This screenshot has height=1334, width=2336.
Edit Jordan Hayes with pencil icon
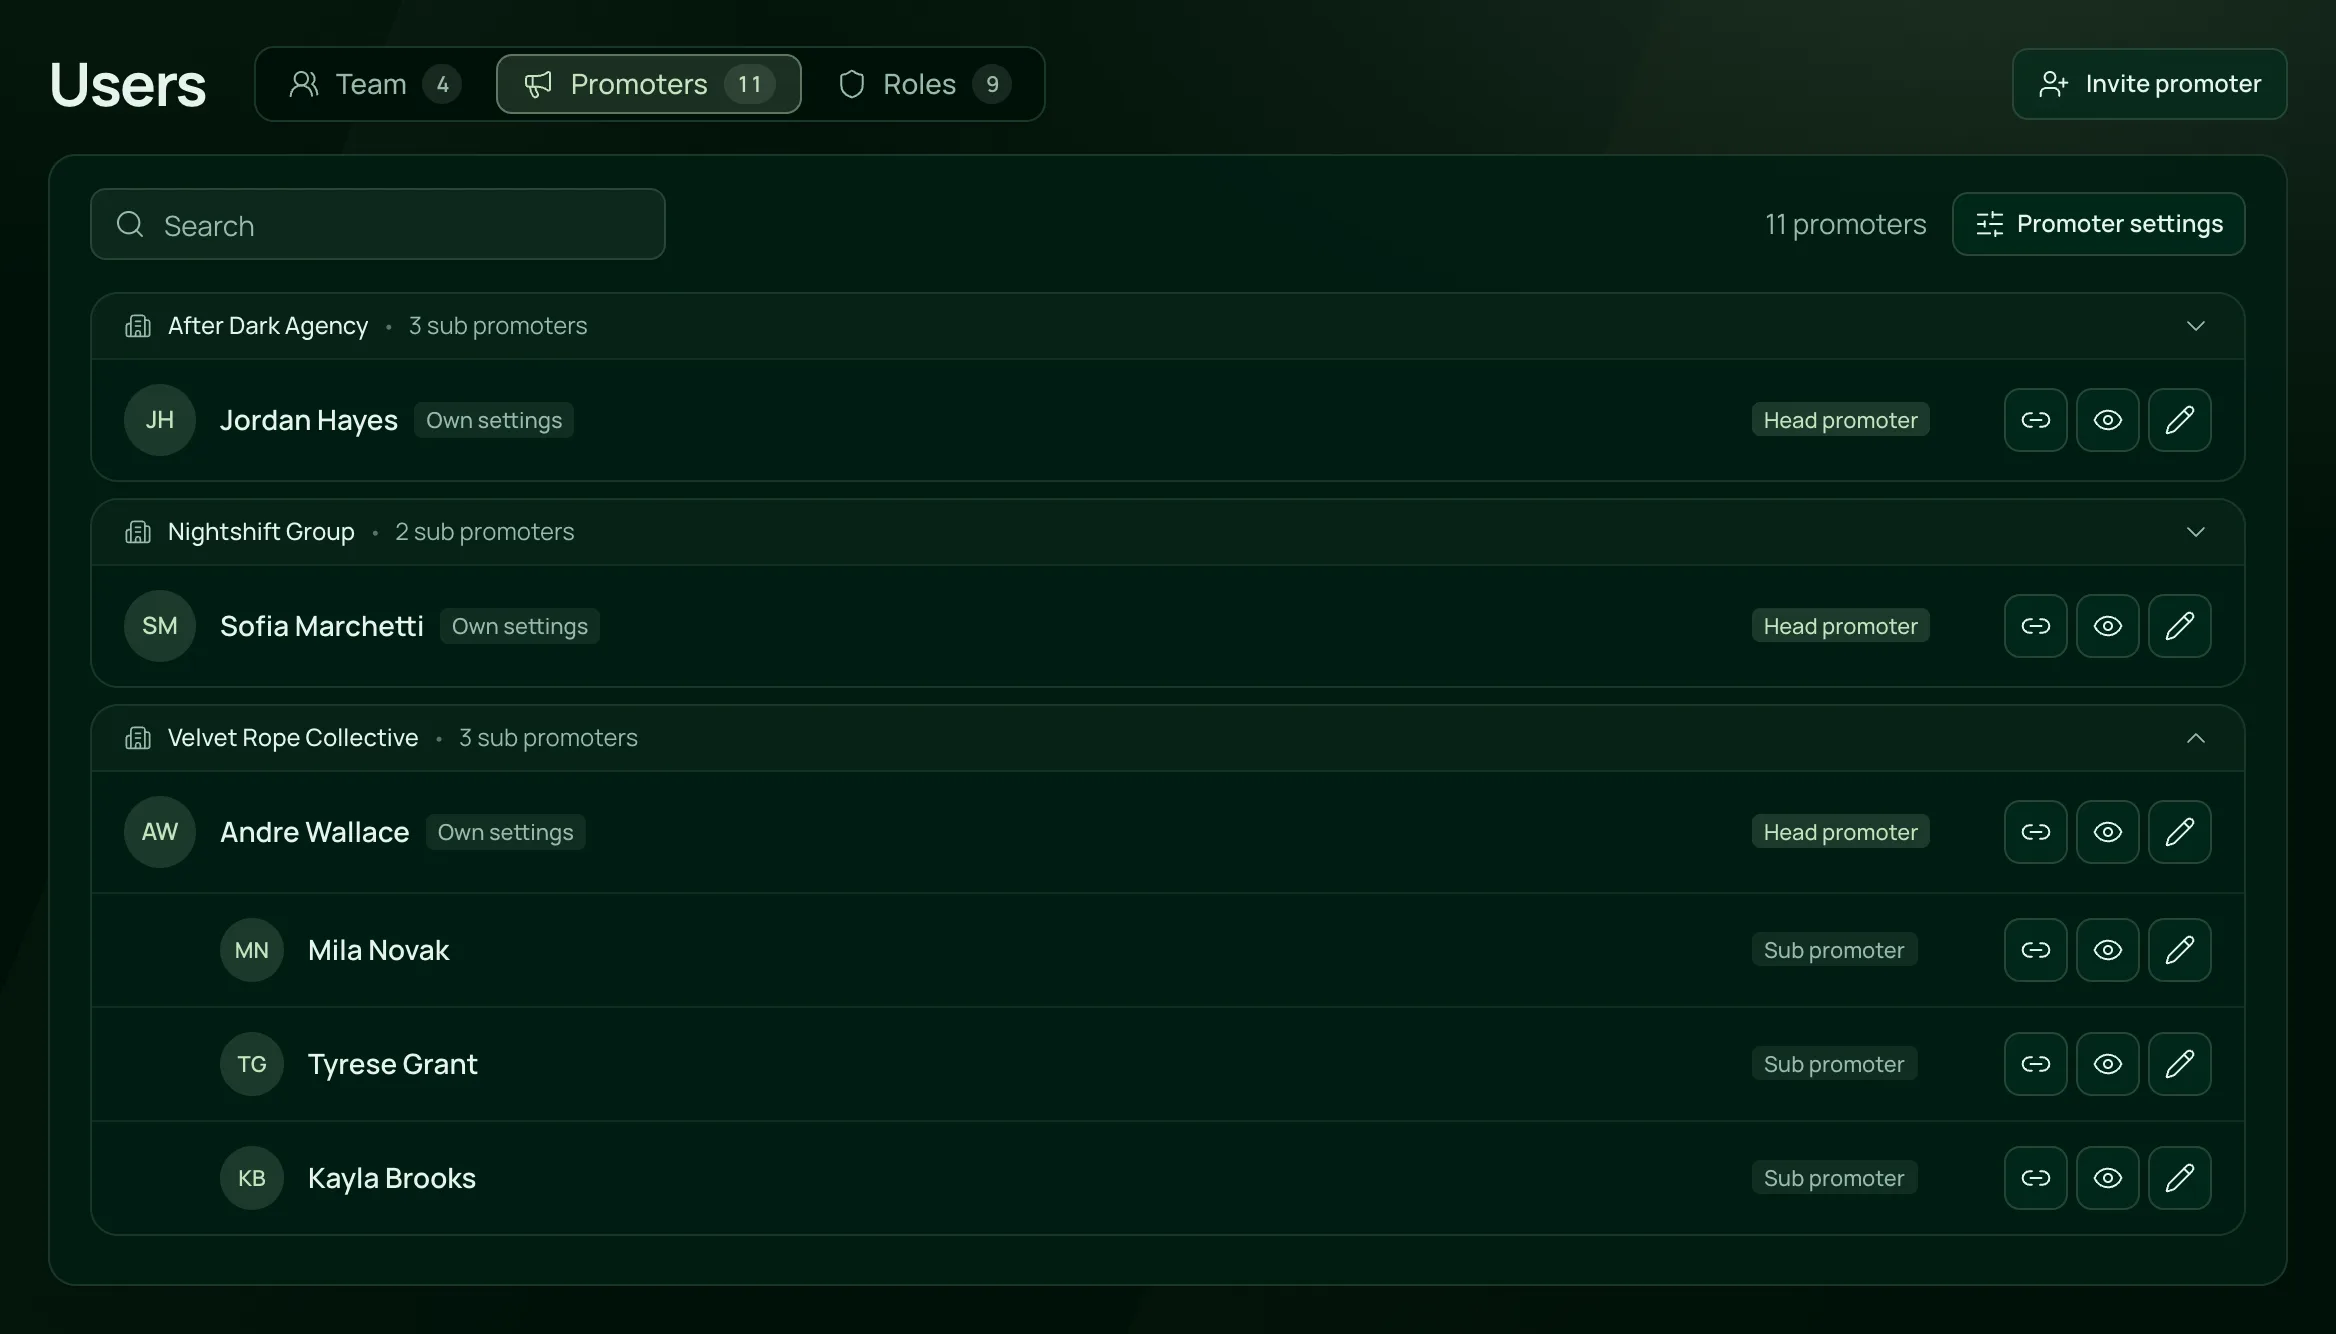coord(2179,420)
